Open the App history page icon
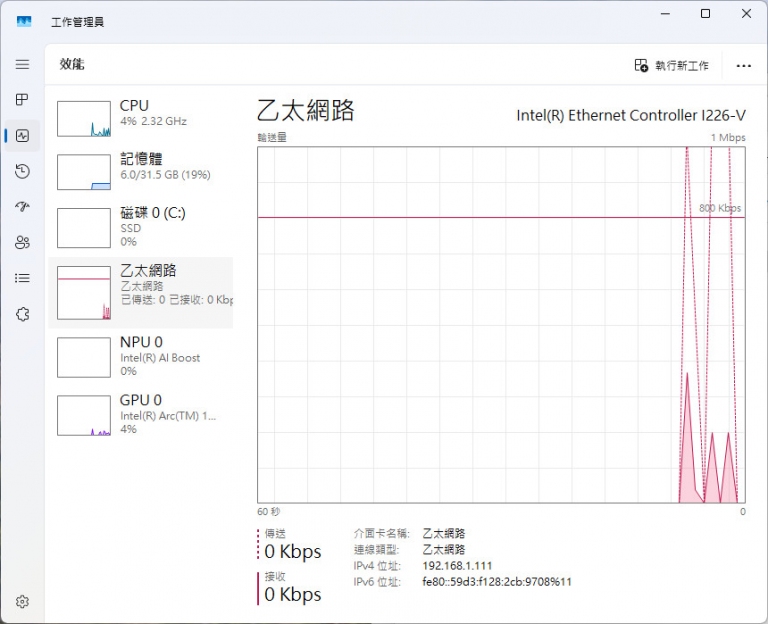 point(23,171)
